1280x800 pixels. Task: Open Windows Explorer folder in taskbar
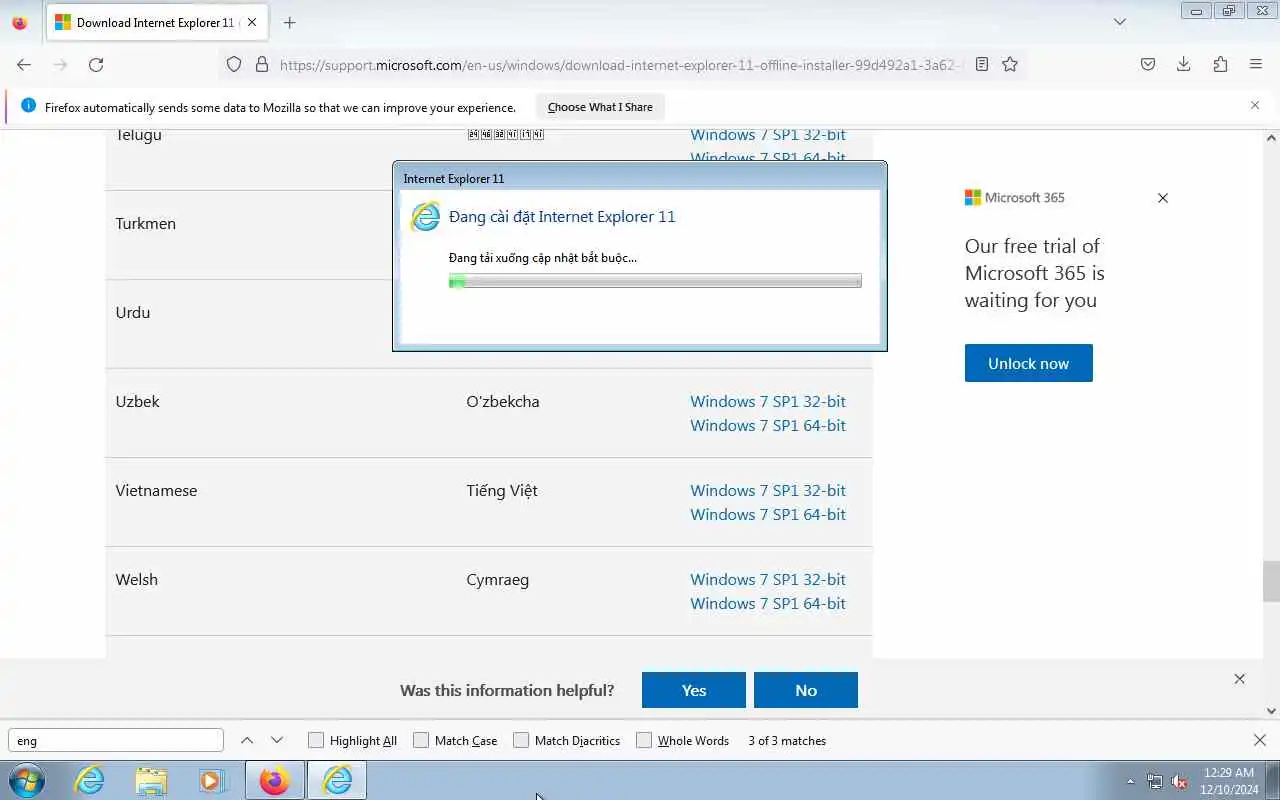pos(151,780)
